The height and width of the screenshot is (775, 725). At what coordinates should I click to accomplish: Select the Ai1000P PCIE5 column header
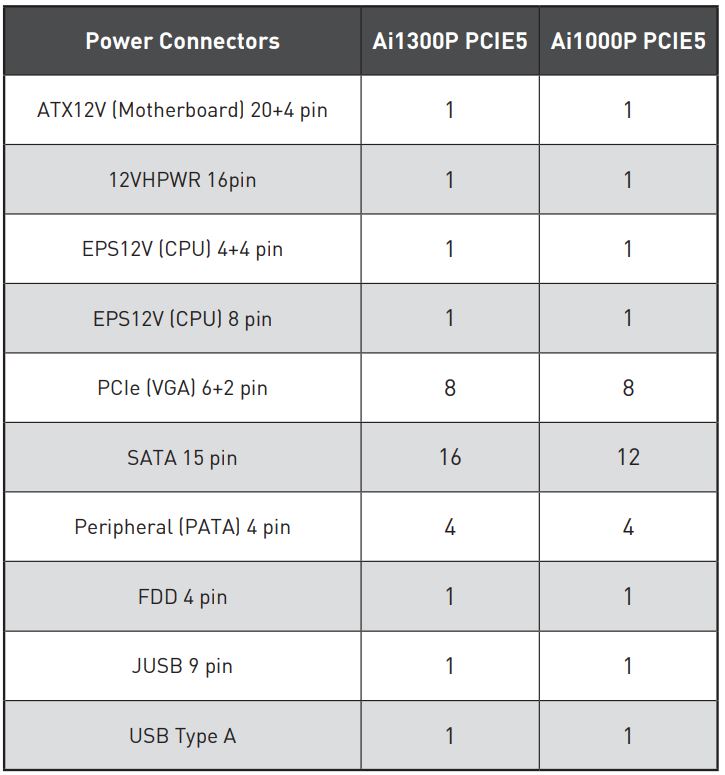click(628, 41)
